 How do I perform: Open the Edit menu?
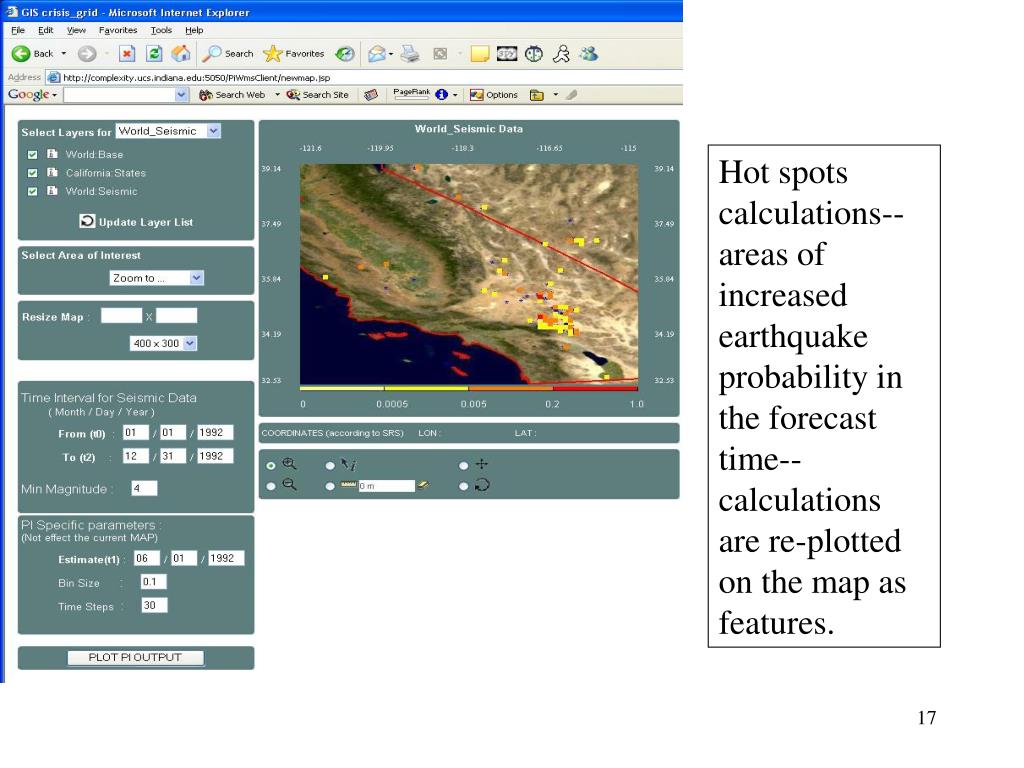tap(46, 30)
